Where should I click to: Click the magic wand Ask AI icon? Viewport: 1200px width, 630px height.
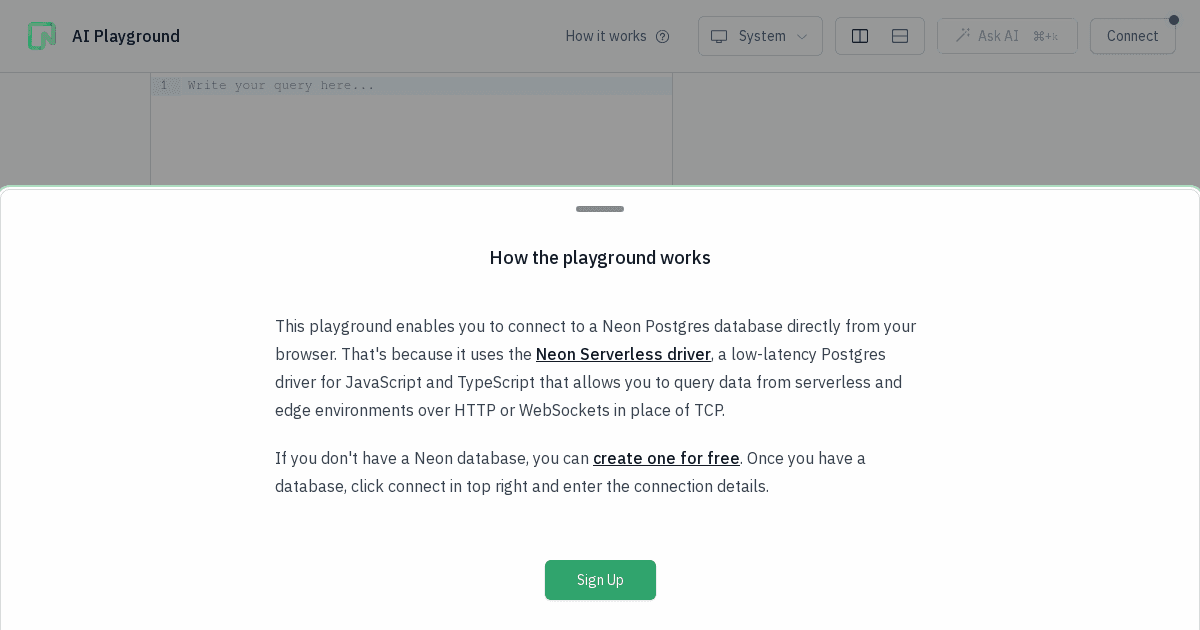click(x=963, y=35)
